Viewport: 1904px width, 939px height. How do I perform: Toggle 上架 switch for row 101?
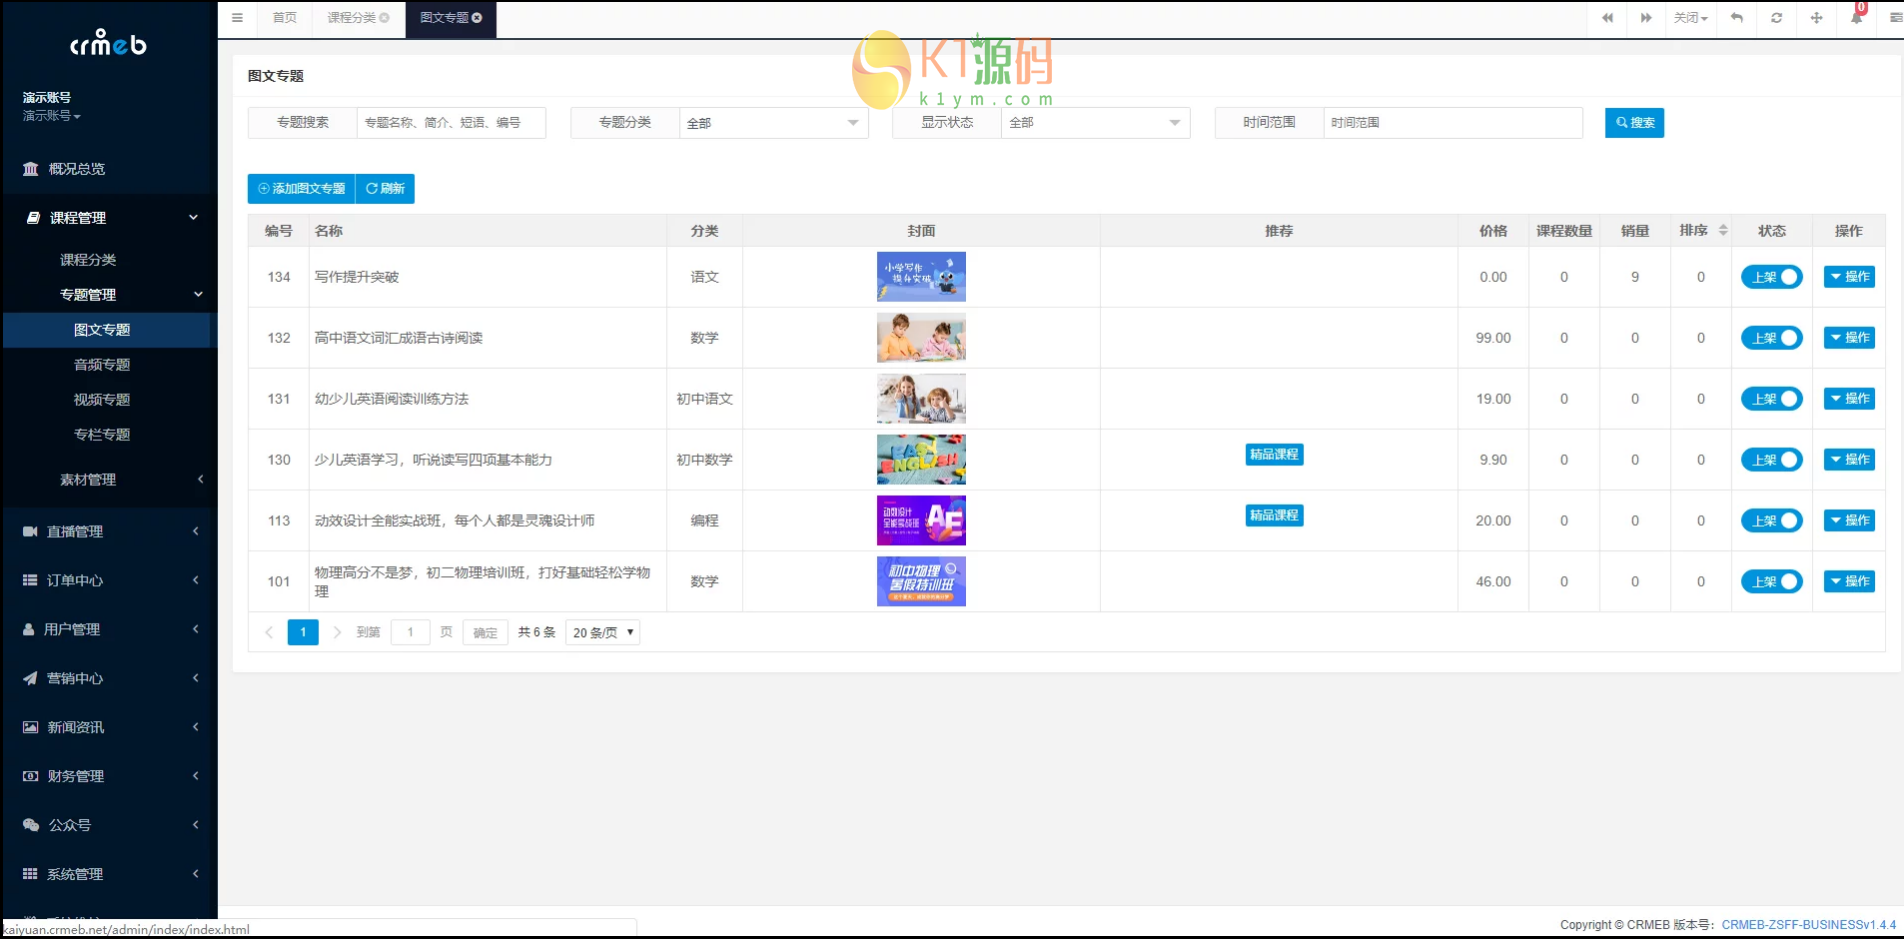coord(1771,582)
